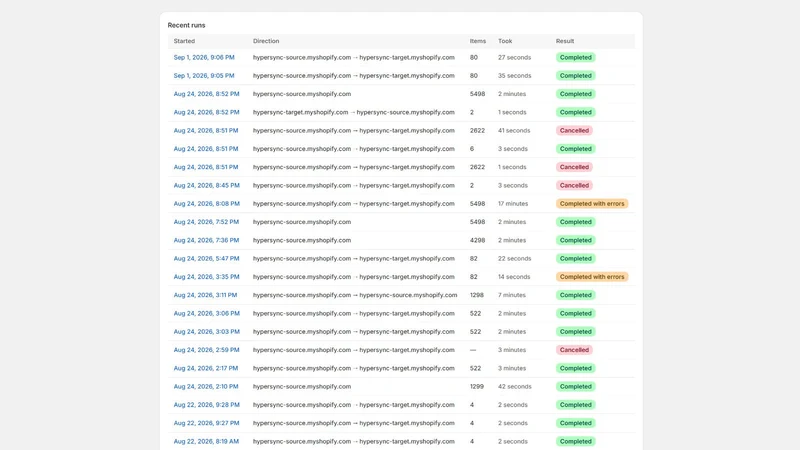Select the 27 seconds duration cell
The width and height of the screenshot is (800, 450).
click(x=514, y=58)
